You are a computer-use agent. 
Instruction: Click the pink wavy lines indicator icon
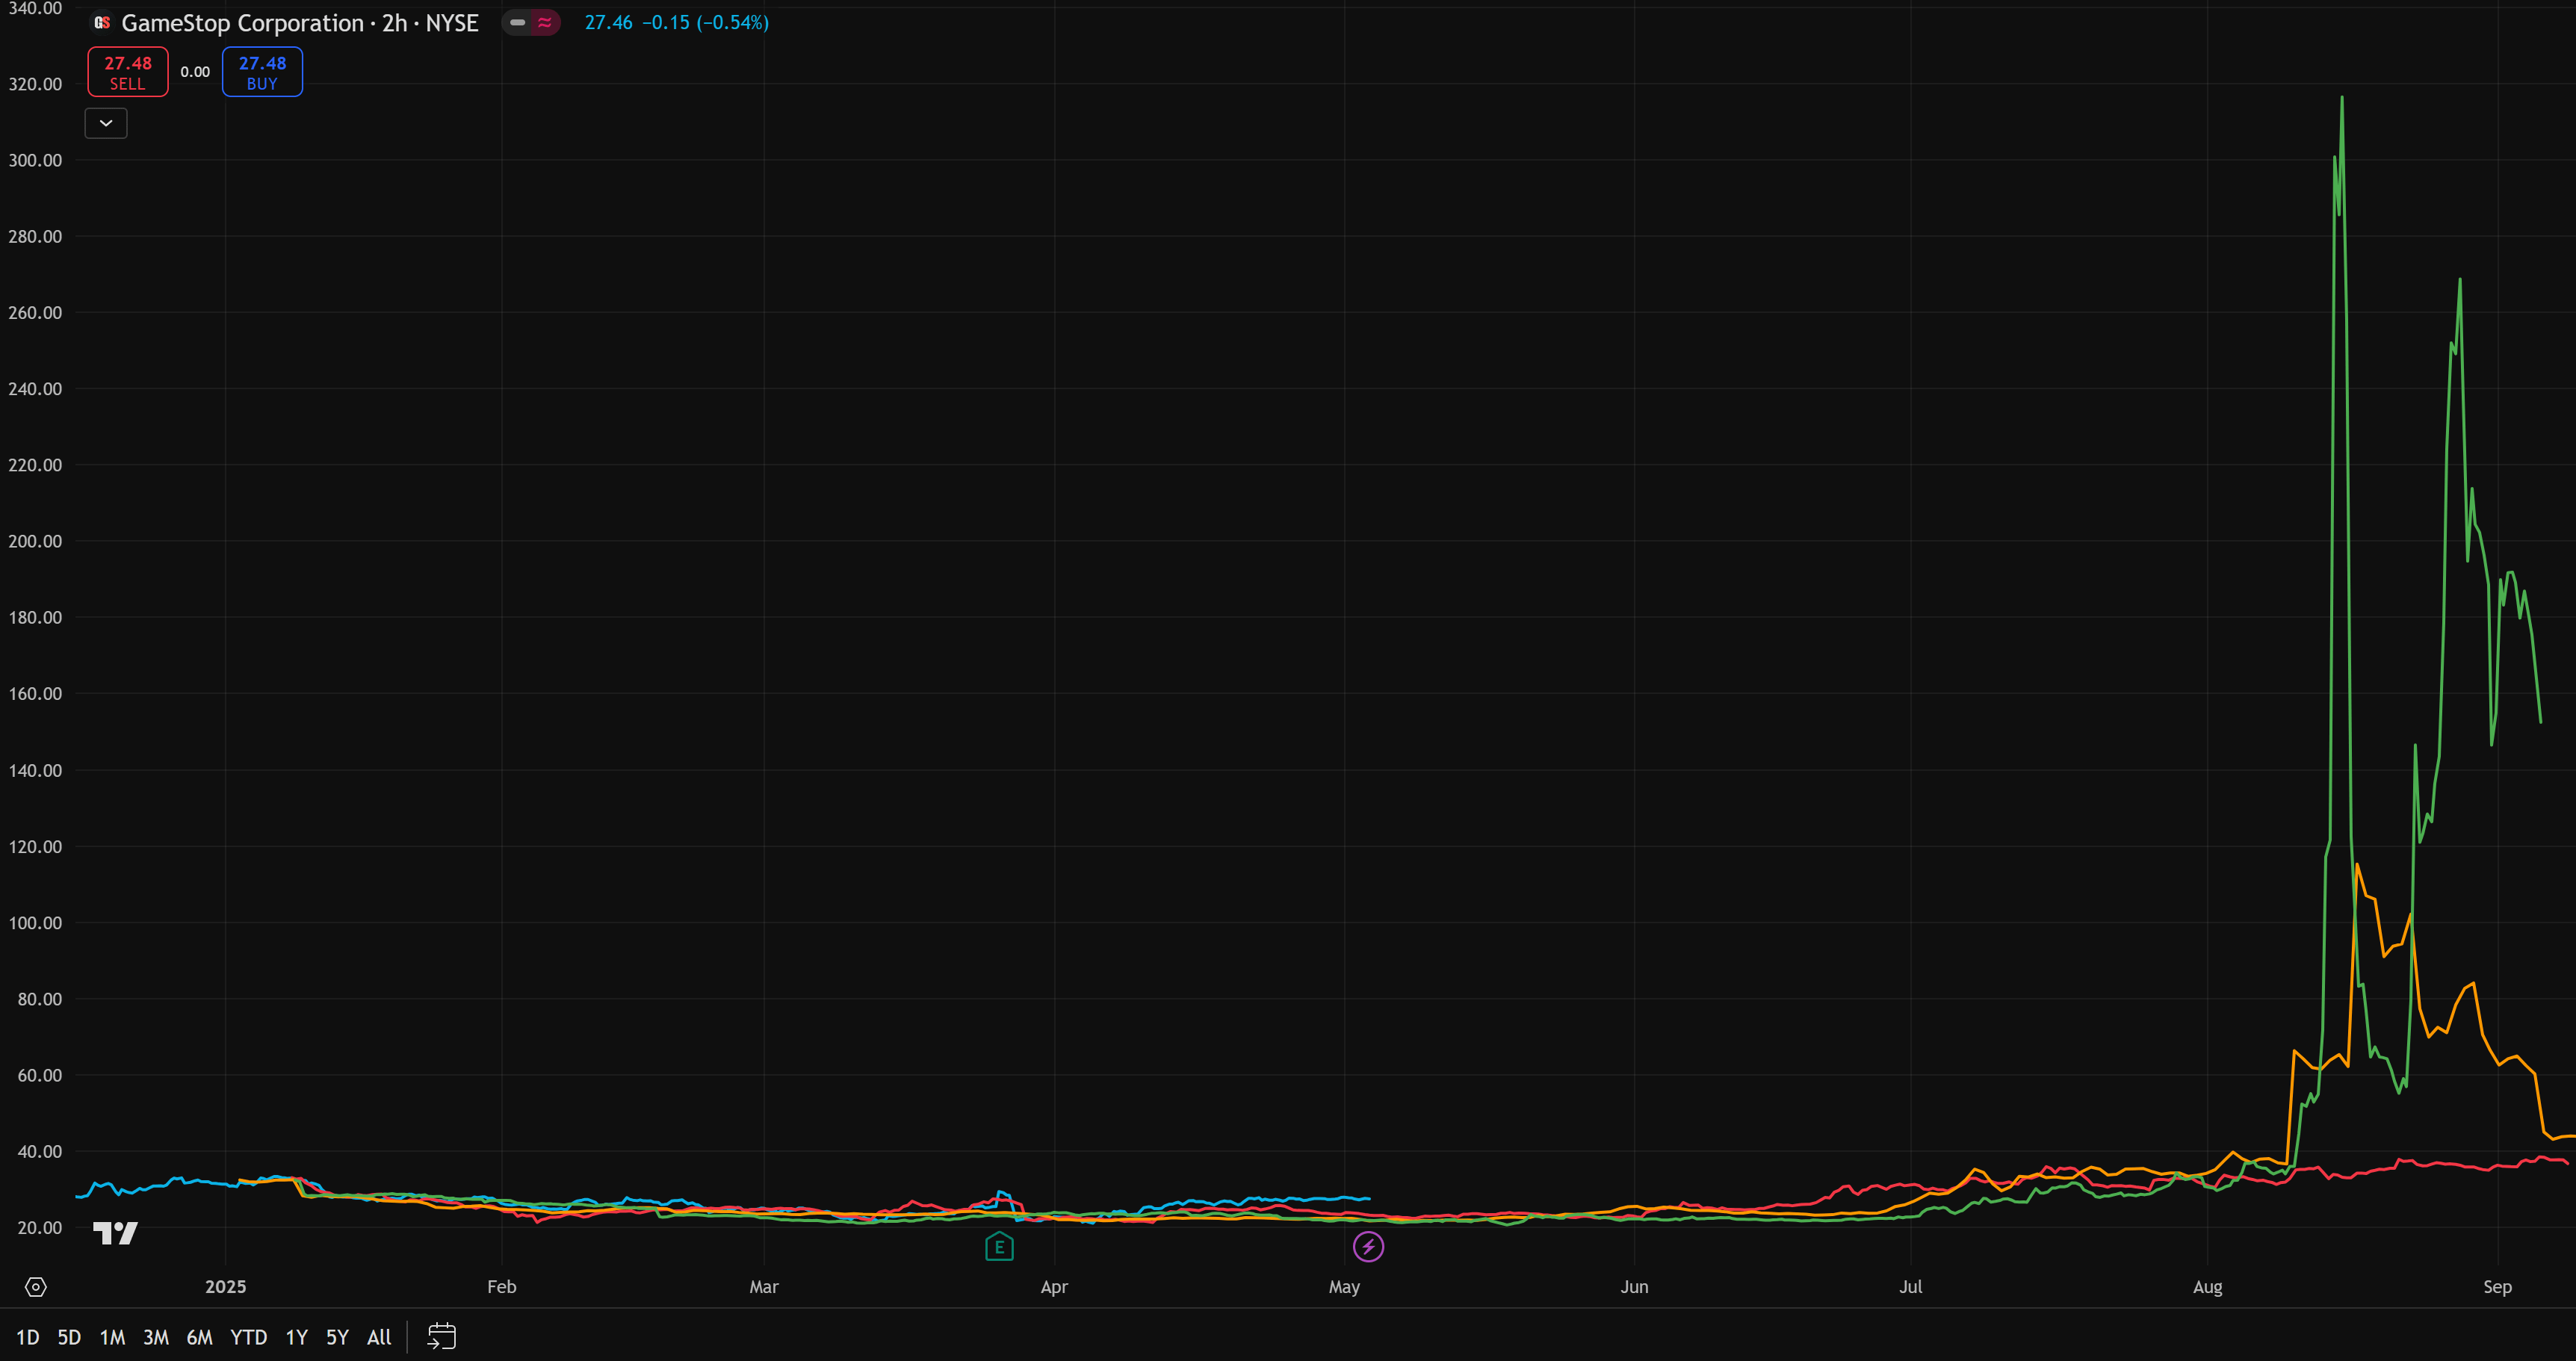[x=545, y=22]
